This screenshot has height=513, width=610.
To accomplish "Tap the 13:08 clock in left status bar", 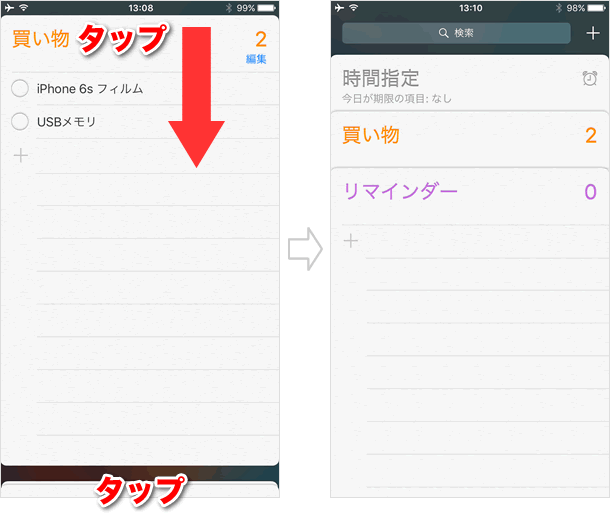I will click(x=141, y=8).
